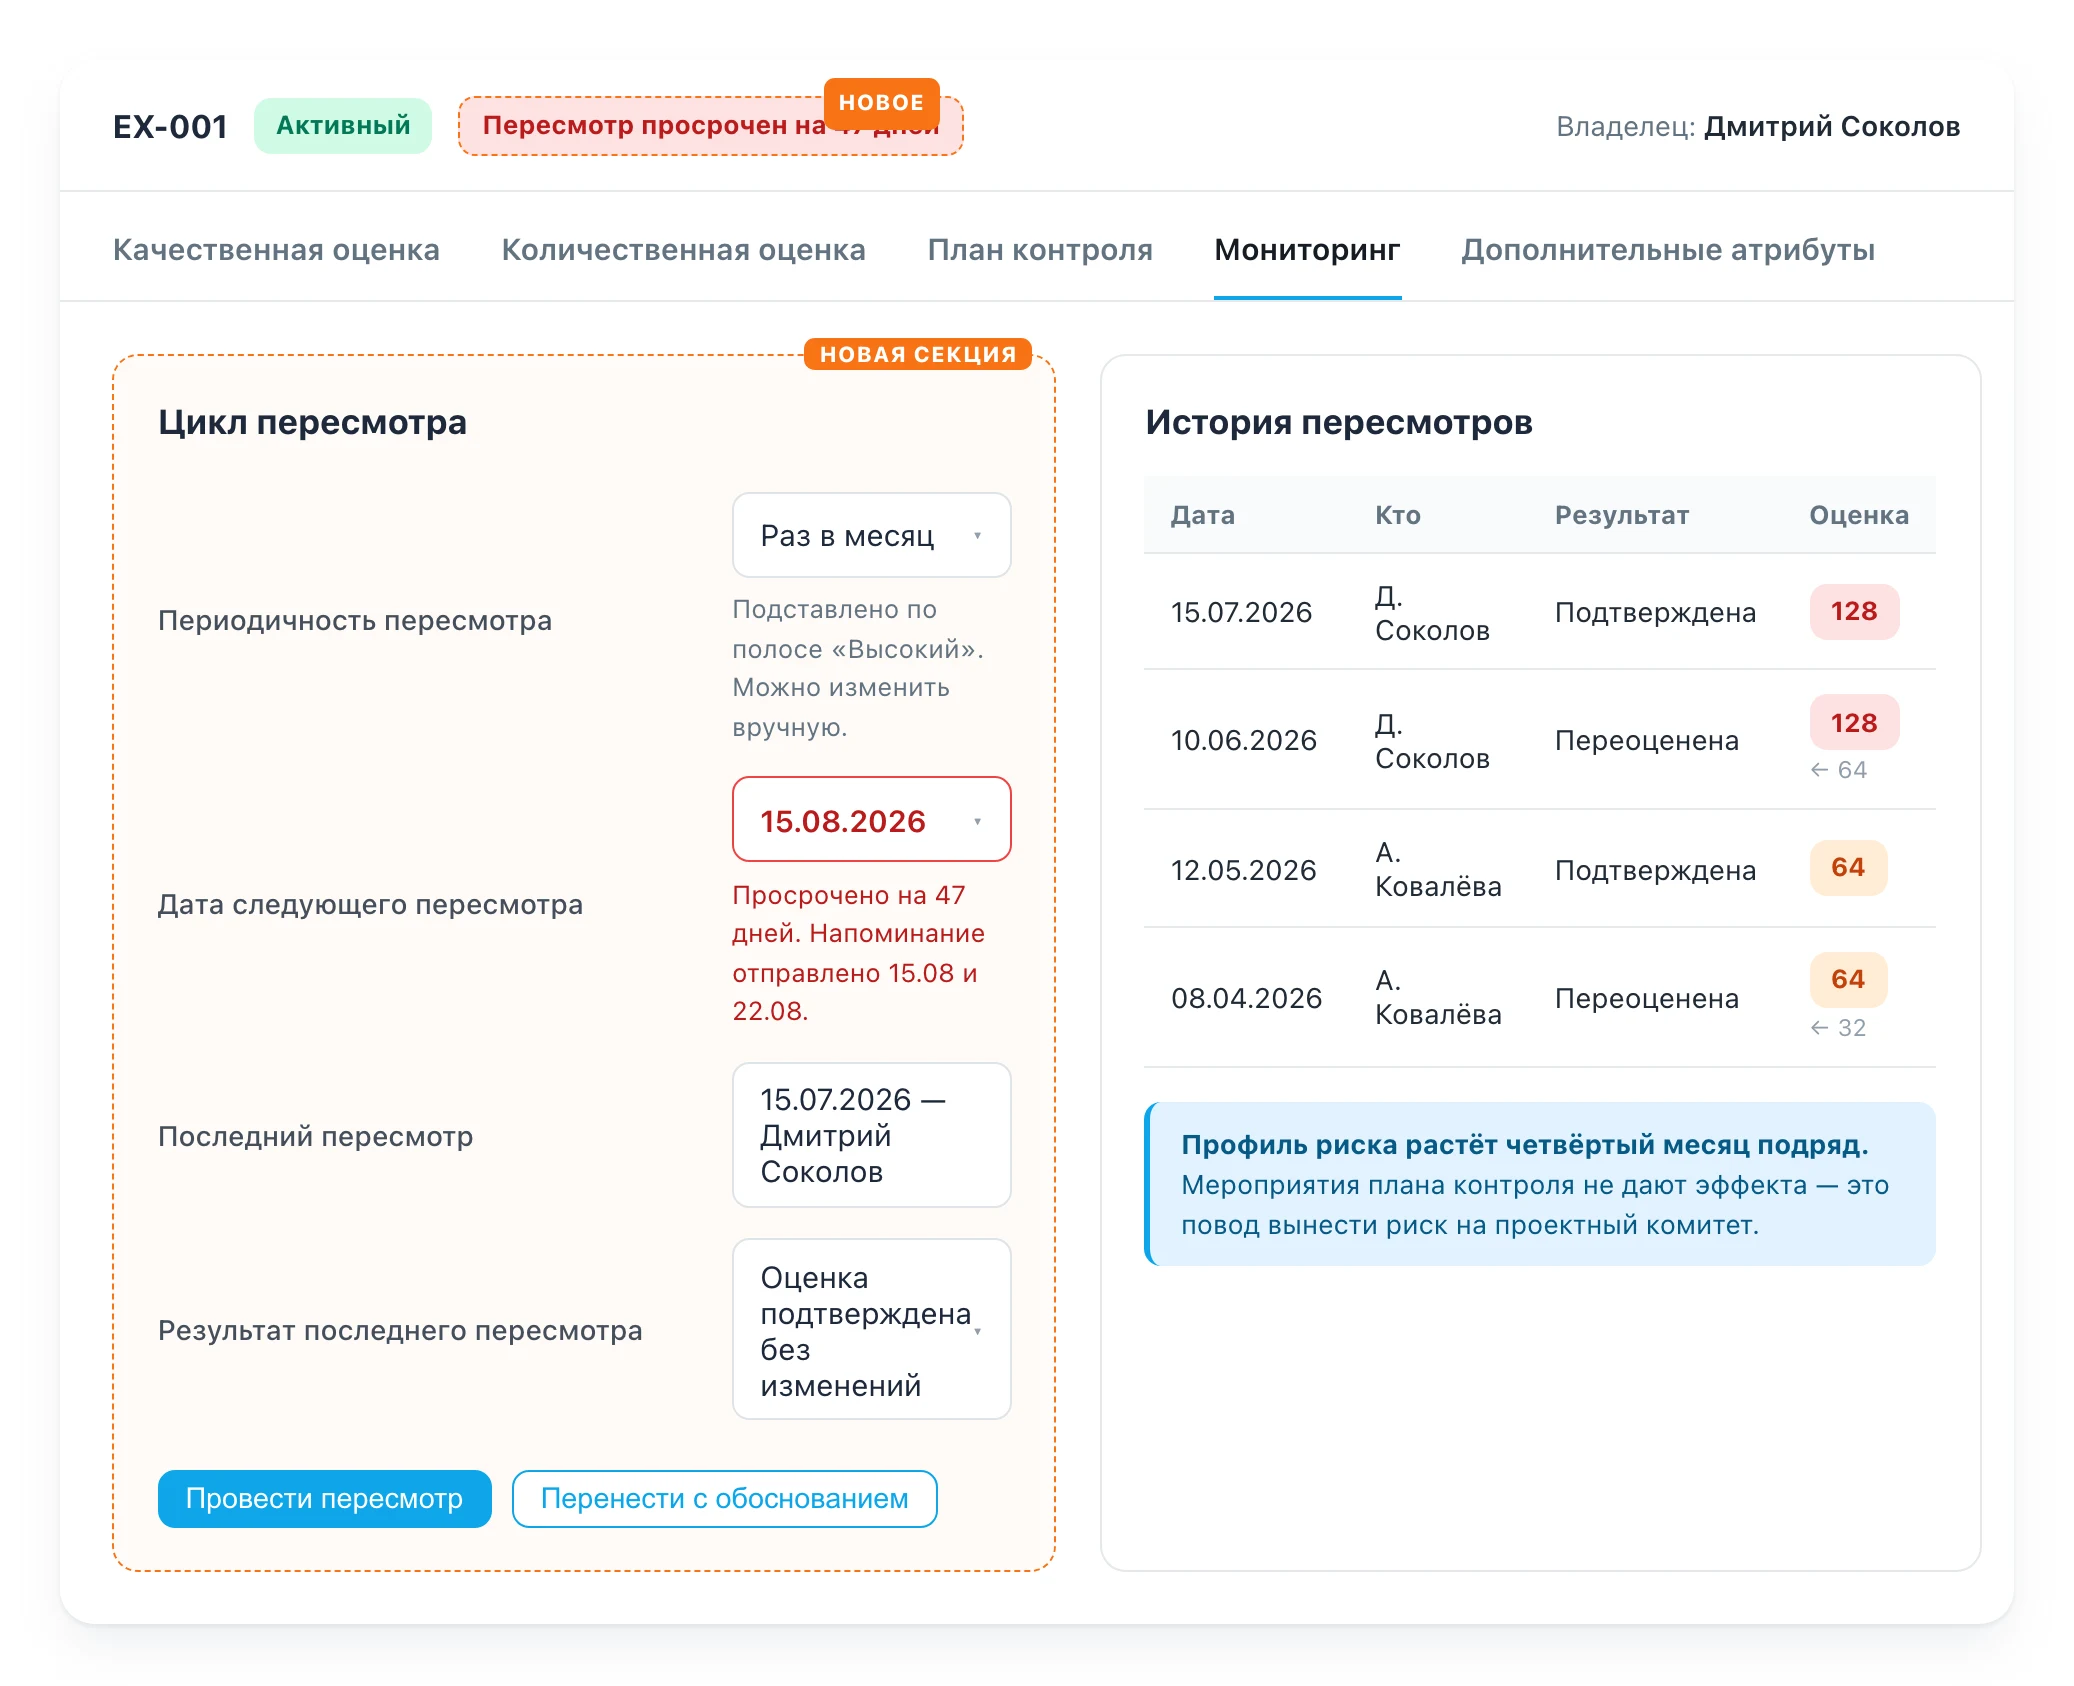Switch to Количественная оценка tab

point(683,250)
